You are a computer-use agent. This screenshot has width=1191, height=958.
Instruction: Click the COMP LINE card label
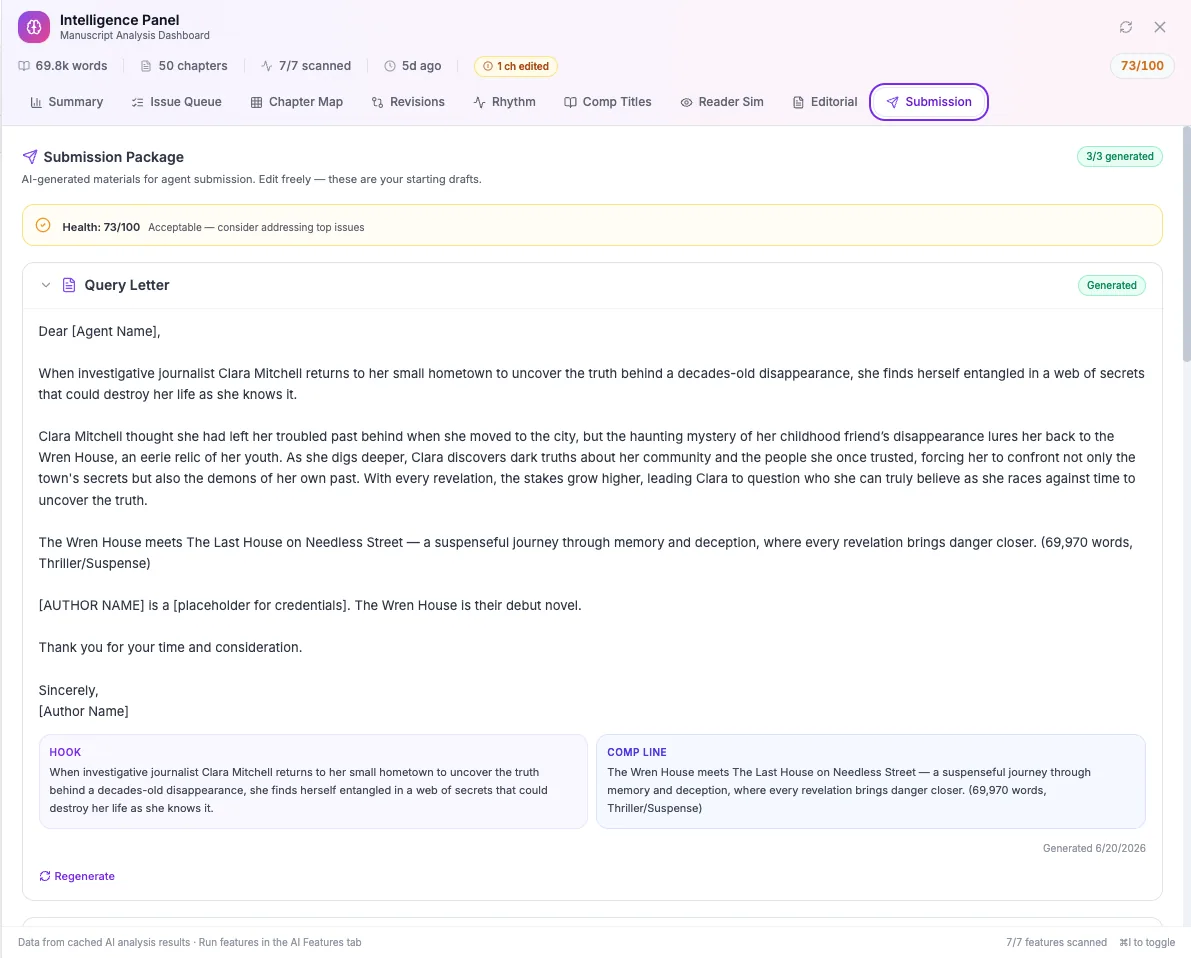(x=637, y=752)
